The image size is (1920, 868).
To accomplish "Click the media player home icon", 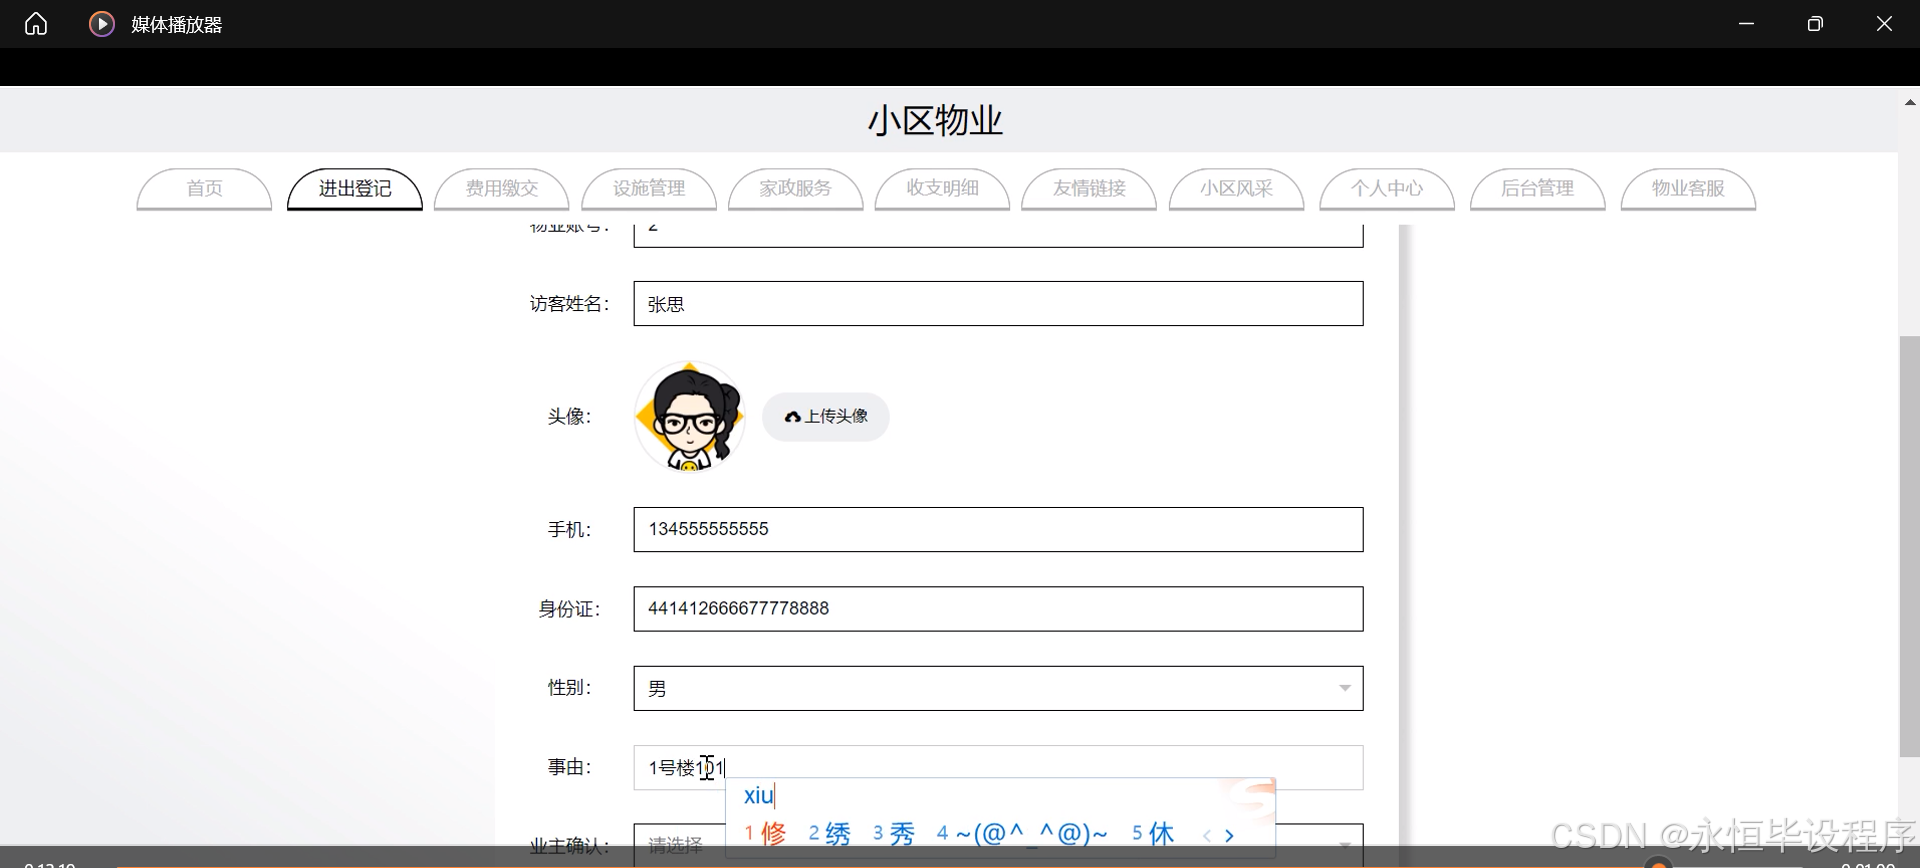I will pos(36,23).
